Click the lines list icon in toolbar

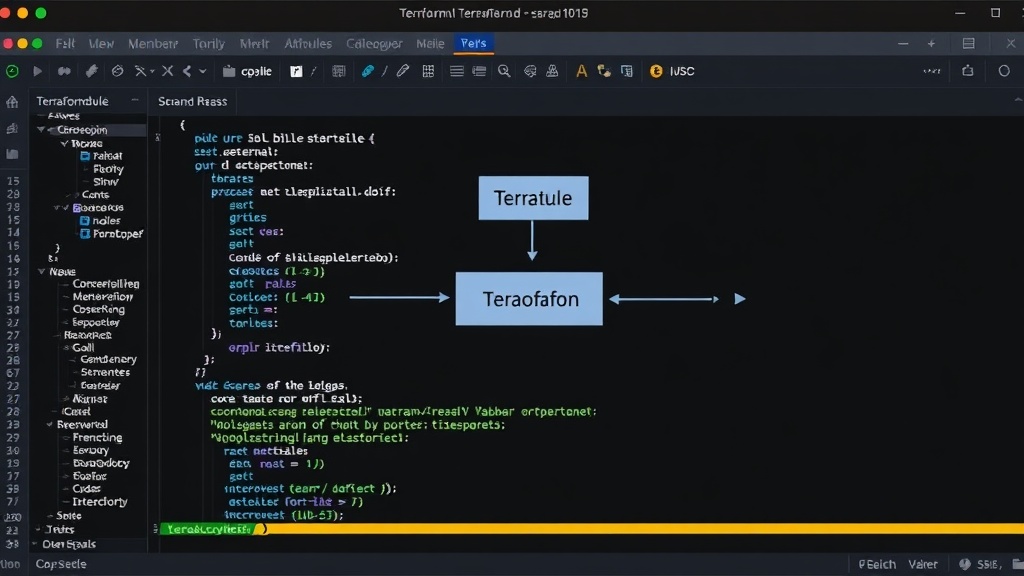click(x=456, y=71)
